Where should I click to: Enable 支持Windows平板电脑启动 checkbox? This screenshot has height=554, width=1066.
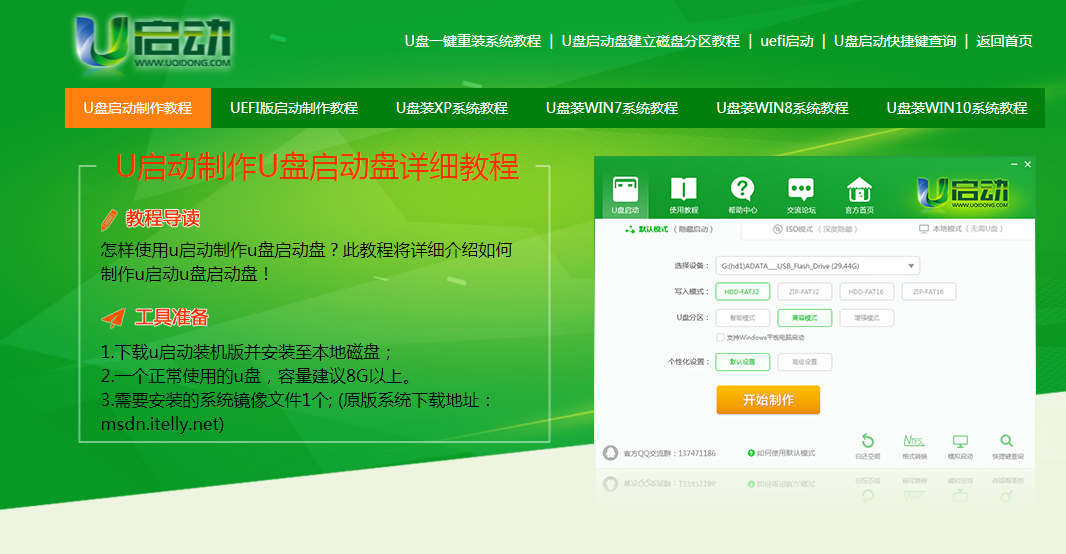720,337
